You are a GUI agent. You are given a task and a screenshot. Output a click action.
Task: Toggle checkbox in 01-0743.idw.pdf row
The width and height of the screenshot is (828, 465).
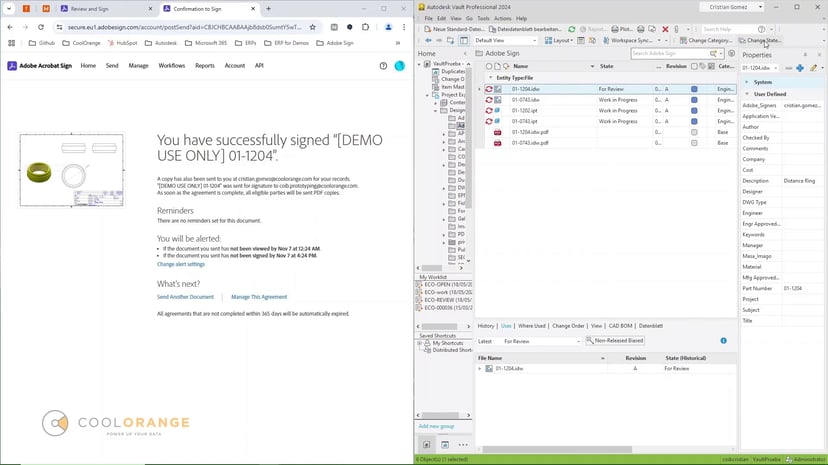coord(694,143)
